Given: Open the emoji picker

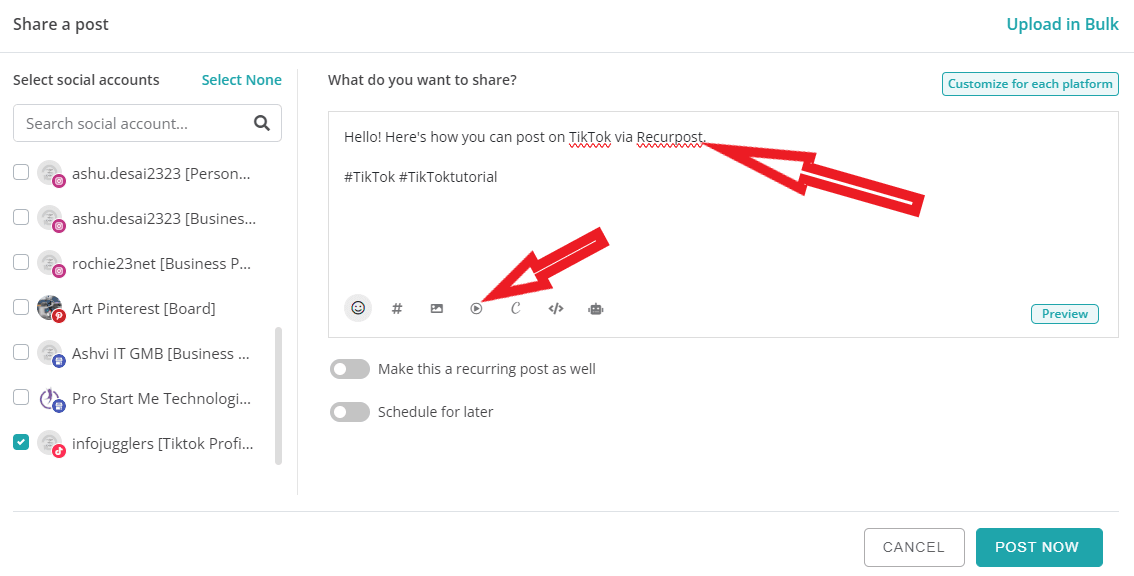Looking at the screenshot, I should click(358, 309).
